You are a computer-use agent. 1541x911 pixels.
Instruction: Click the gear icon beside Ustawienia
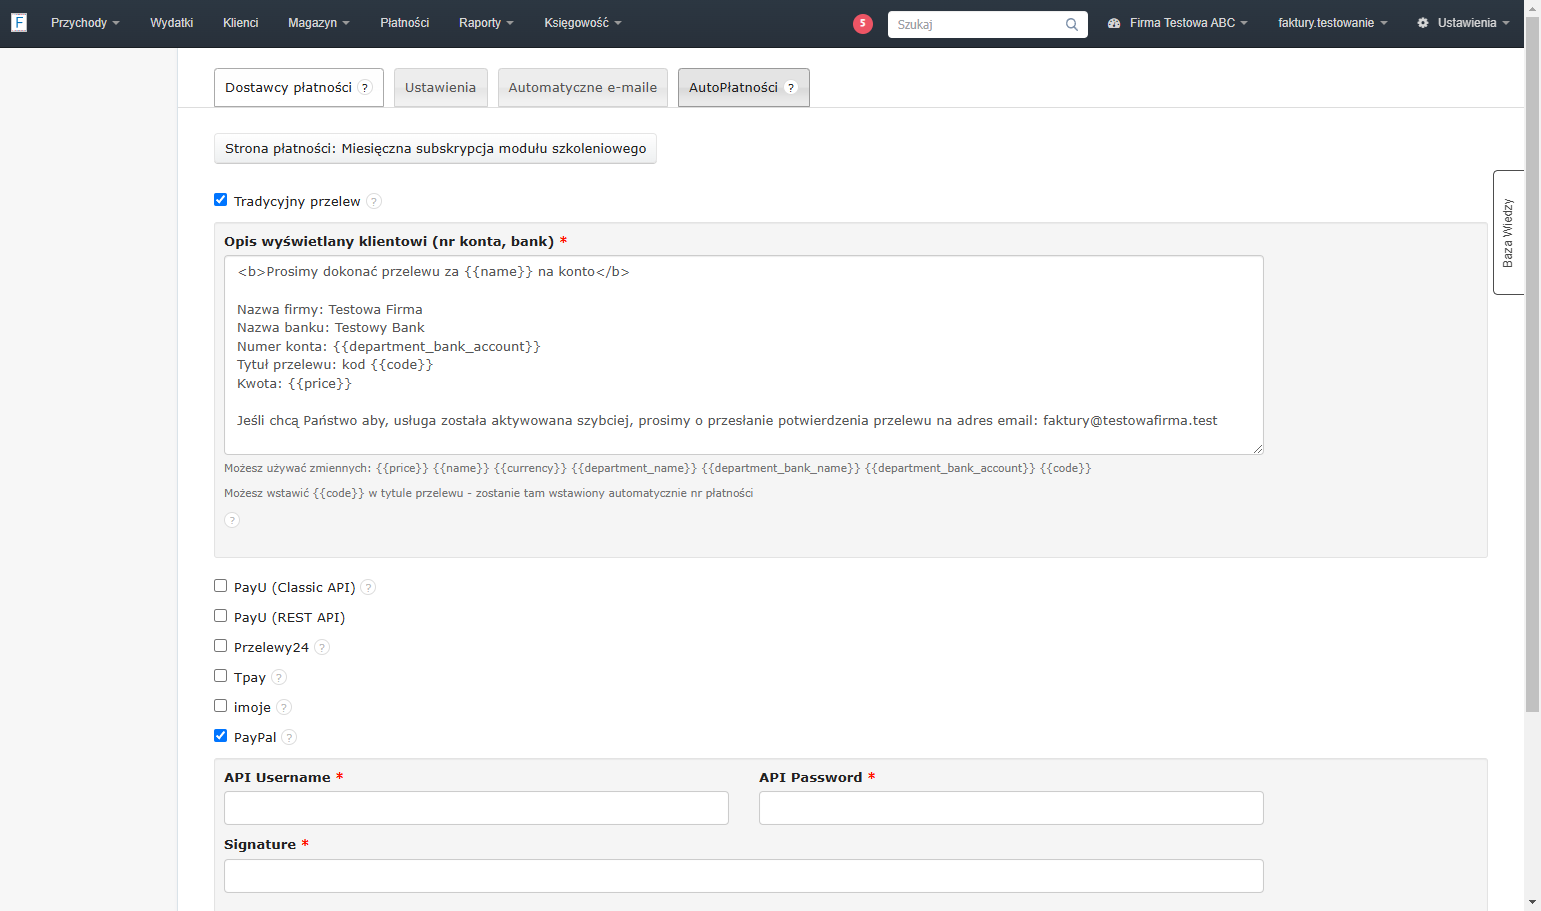click(1423, 23)
